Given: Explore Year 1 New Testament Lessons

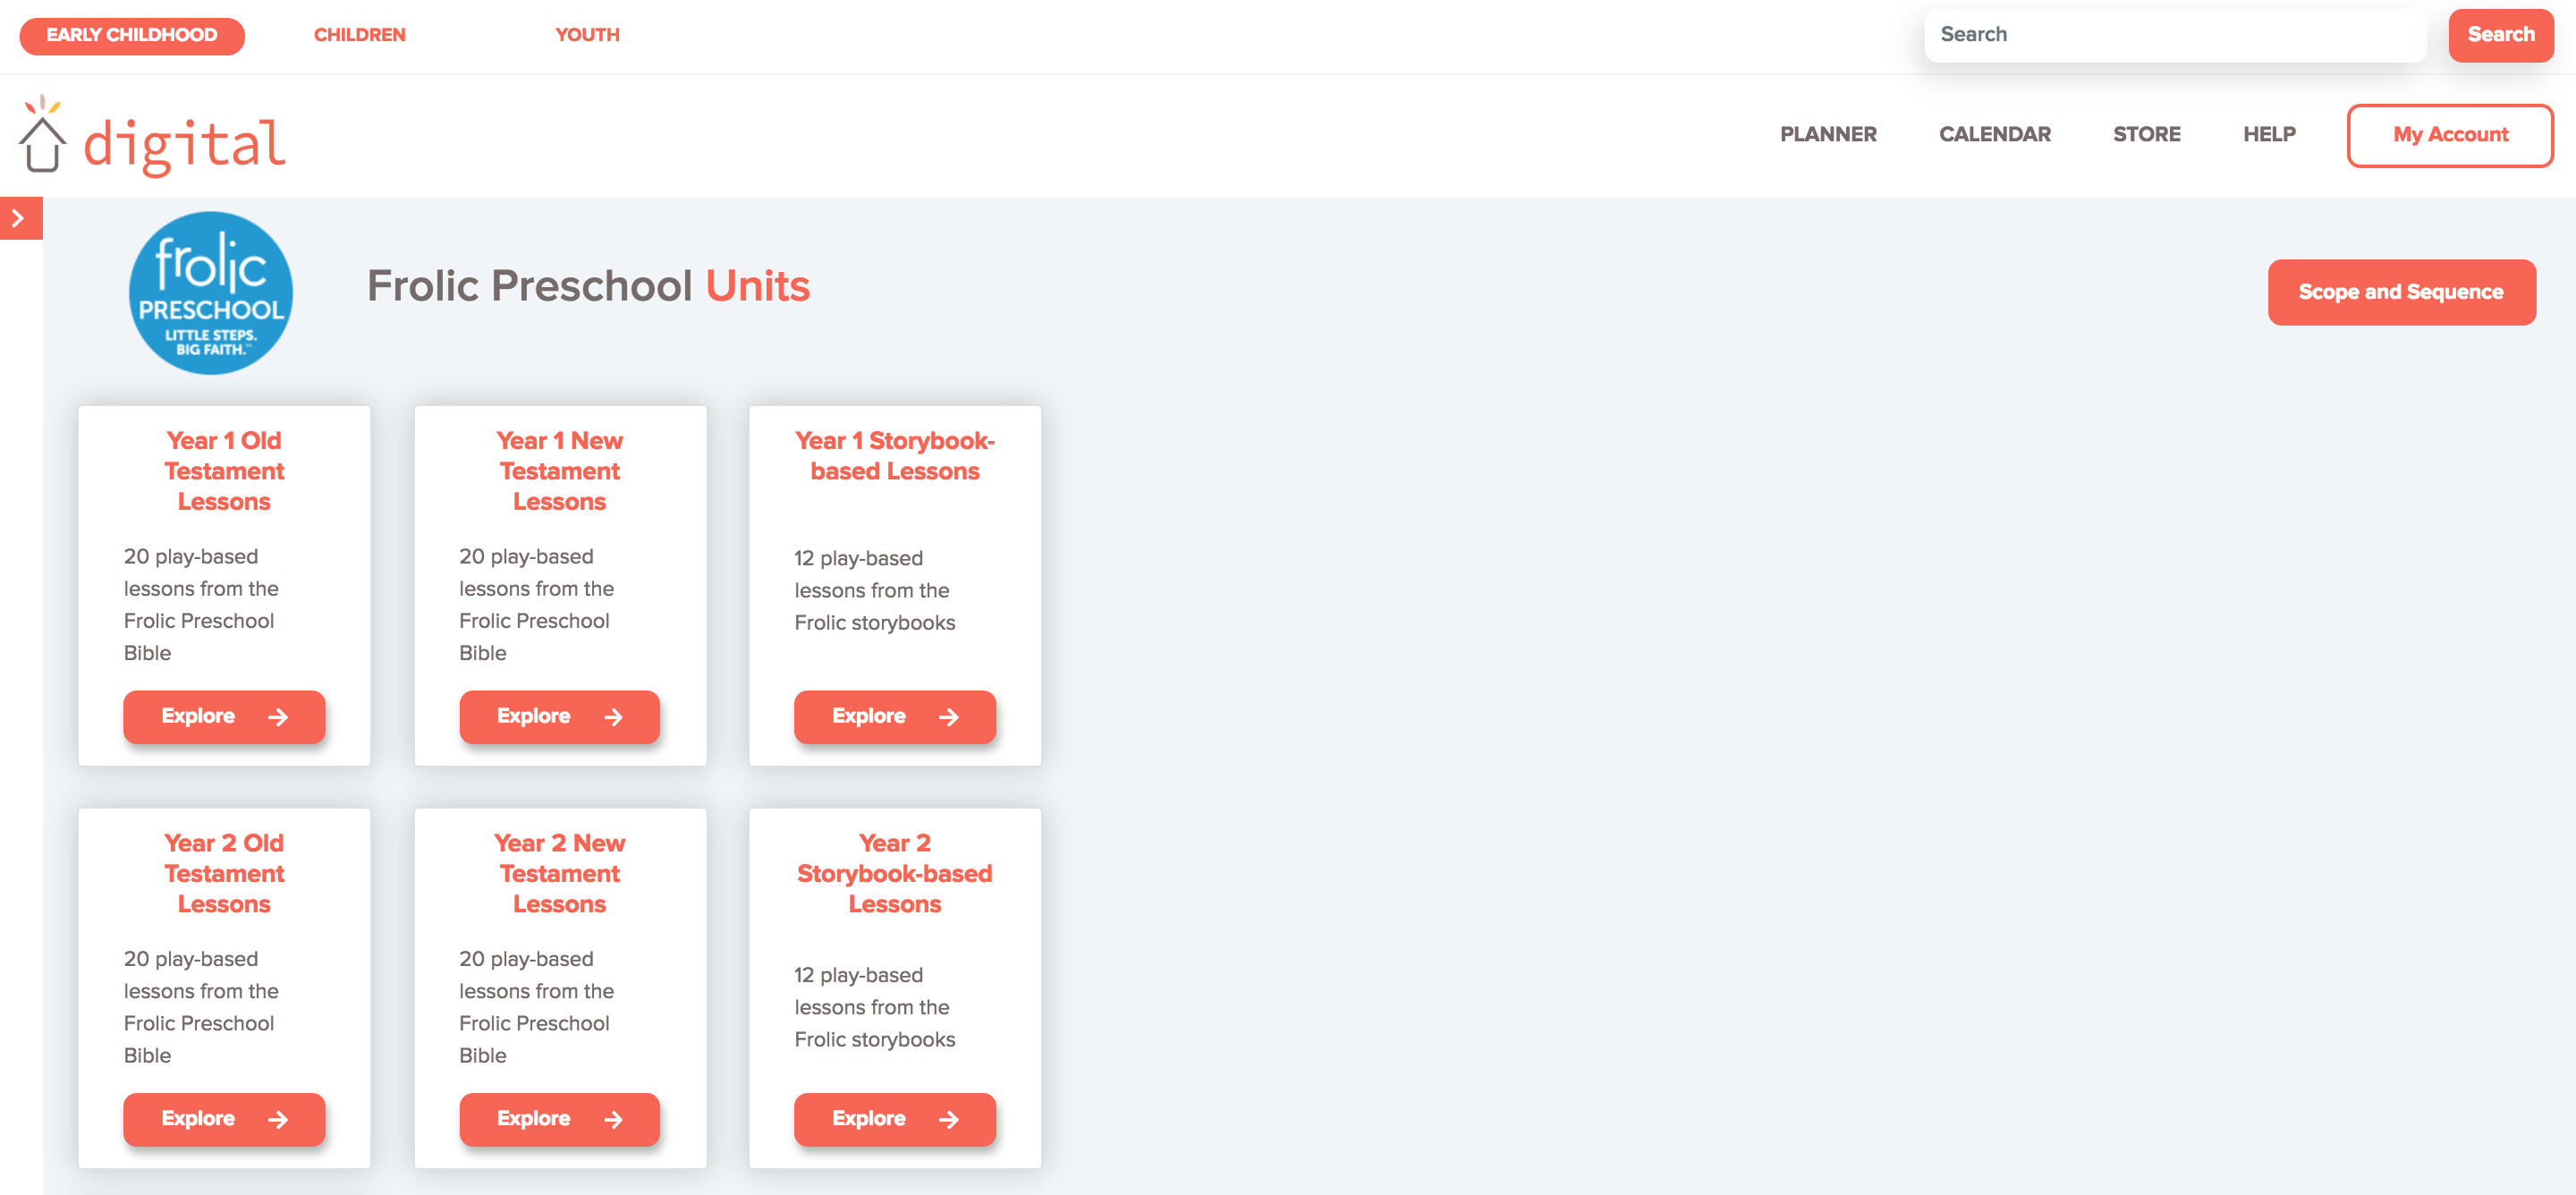Looking at the screenshot, I should [x=559, y=717].
